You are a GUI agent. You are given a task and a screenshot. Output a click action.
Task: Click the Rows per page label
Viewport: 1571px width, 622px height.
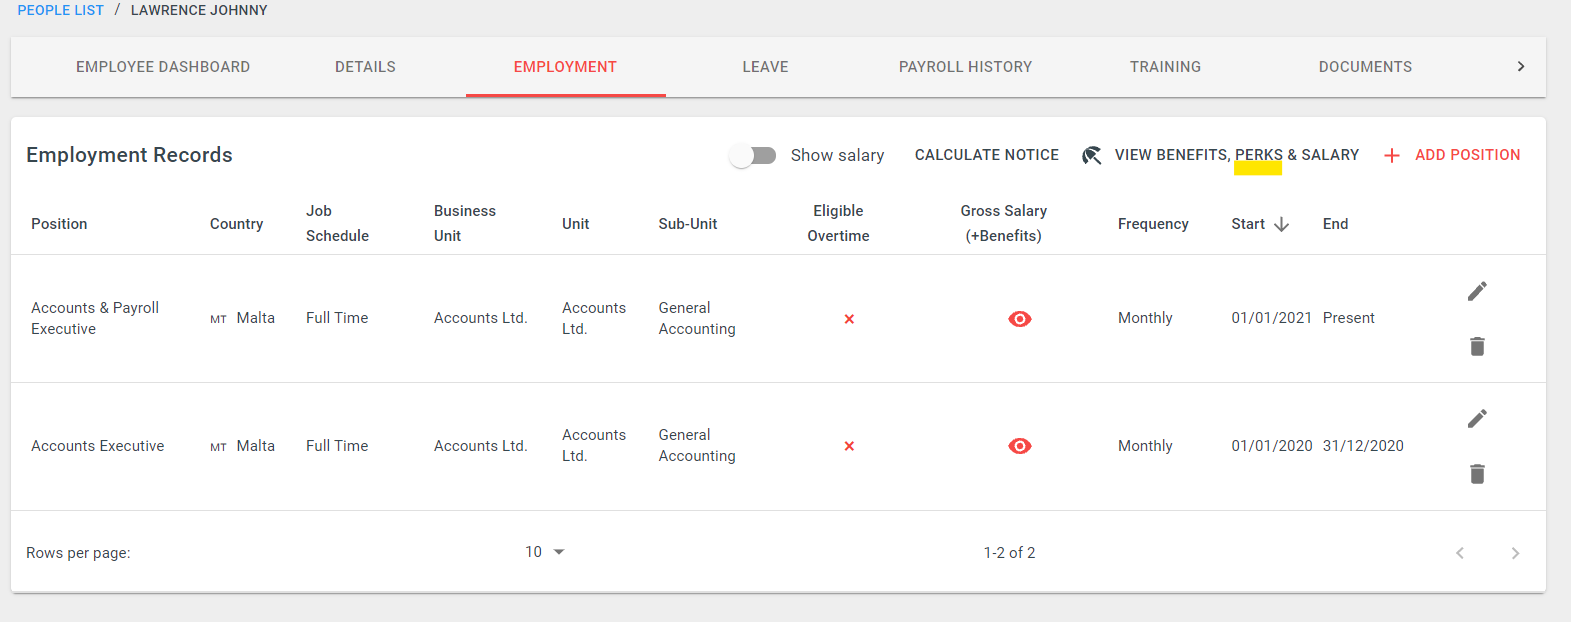point(78,553)
